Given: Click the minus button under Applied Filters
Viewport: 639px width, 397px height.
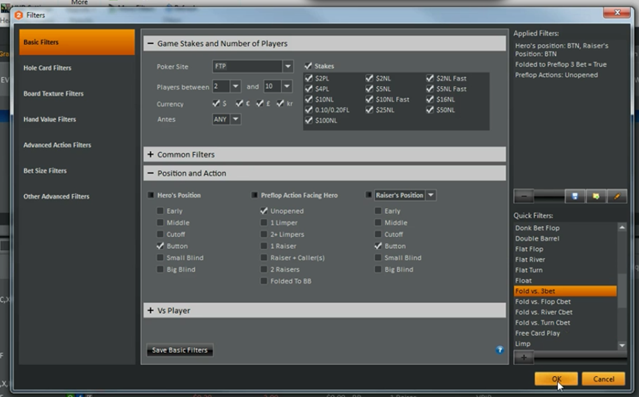Looking at the screenshot, I should pos(524,196).
